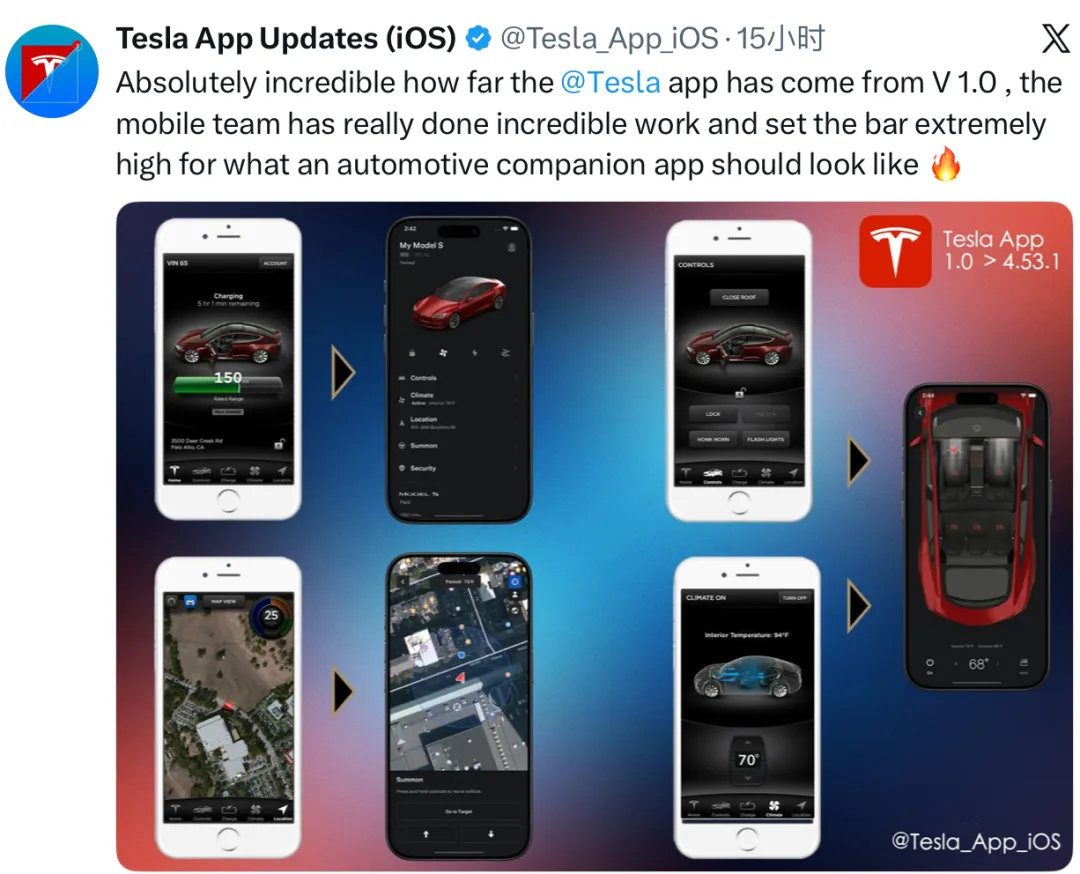Click the blue verified badge
The width and height of the screenshot is (1080, 874).
(478, 38)
